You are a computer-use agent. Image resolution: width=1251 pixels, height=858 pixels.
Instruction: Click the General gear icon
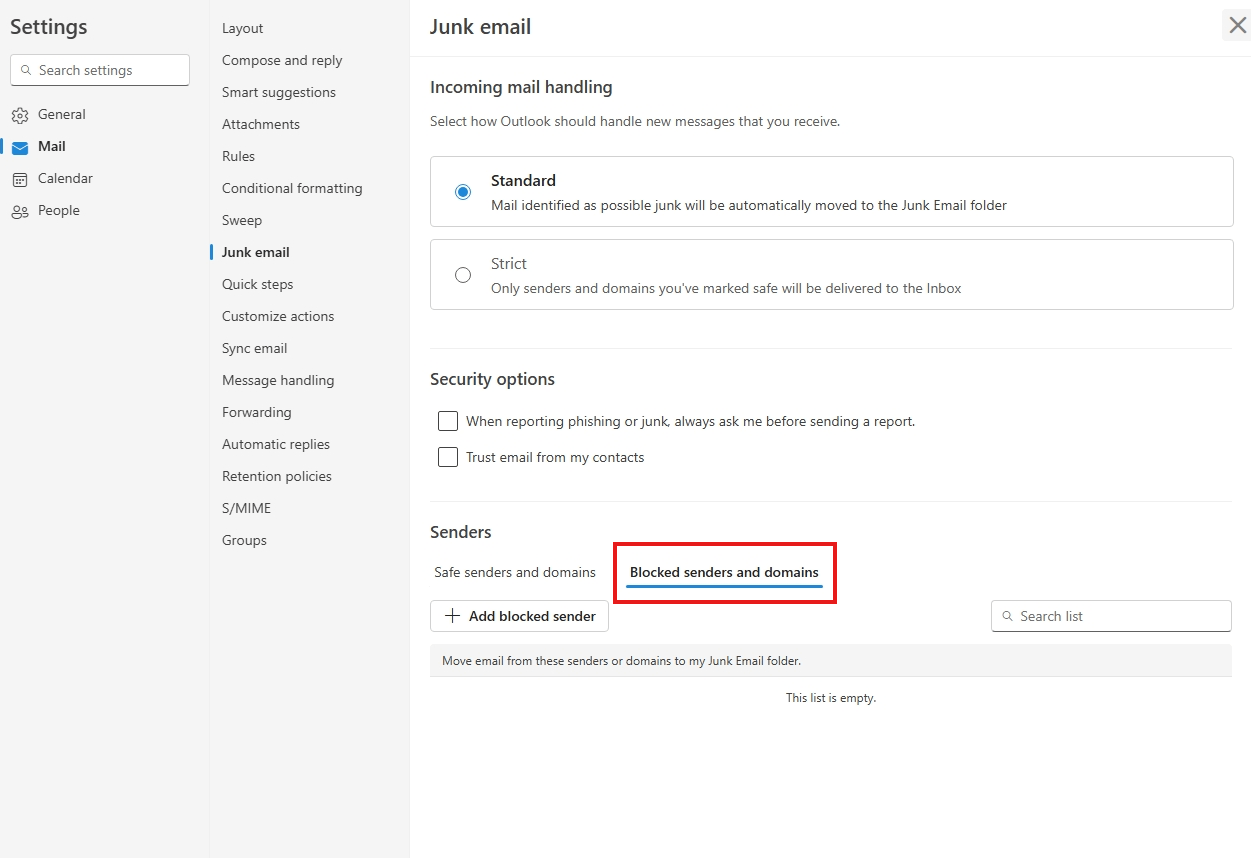[20, 115]
